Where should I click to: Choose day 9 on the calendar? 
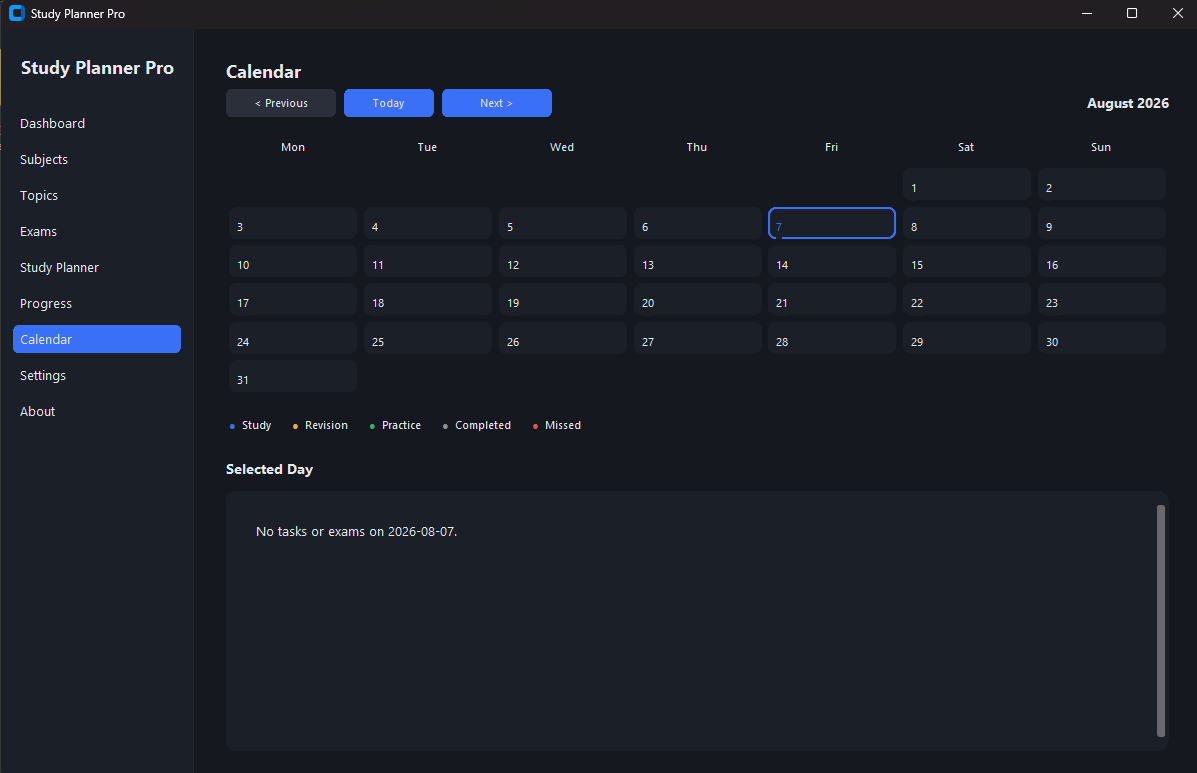(1102, 224)
